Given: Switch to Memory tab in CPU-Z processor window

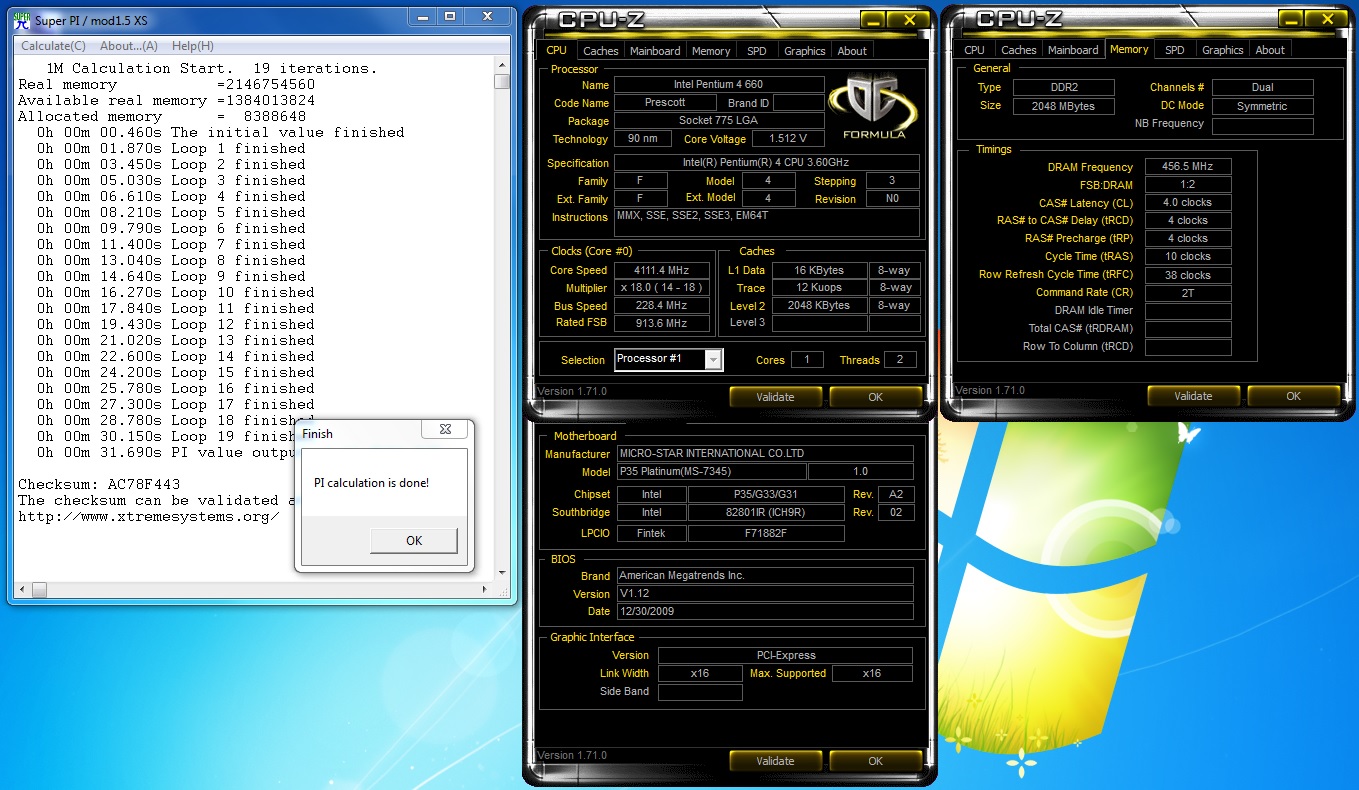Looking at the screenshot, I should click(x=711, y=50).
